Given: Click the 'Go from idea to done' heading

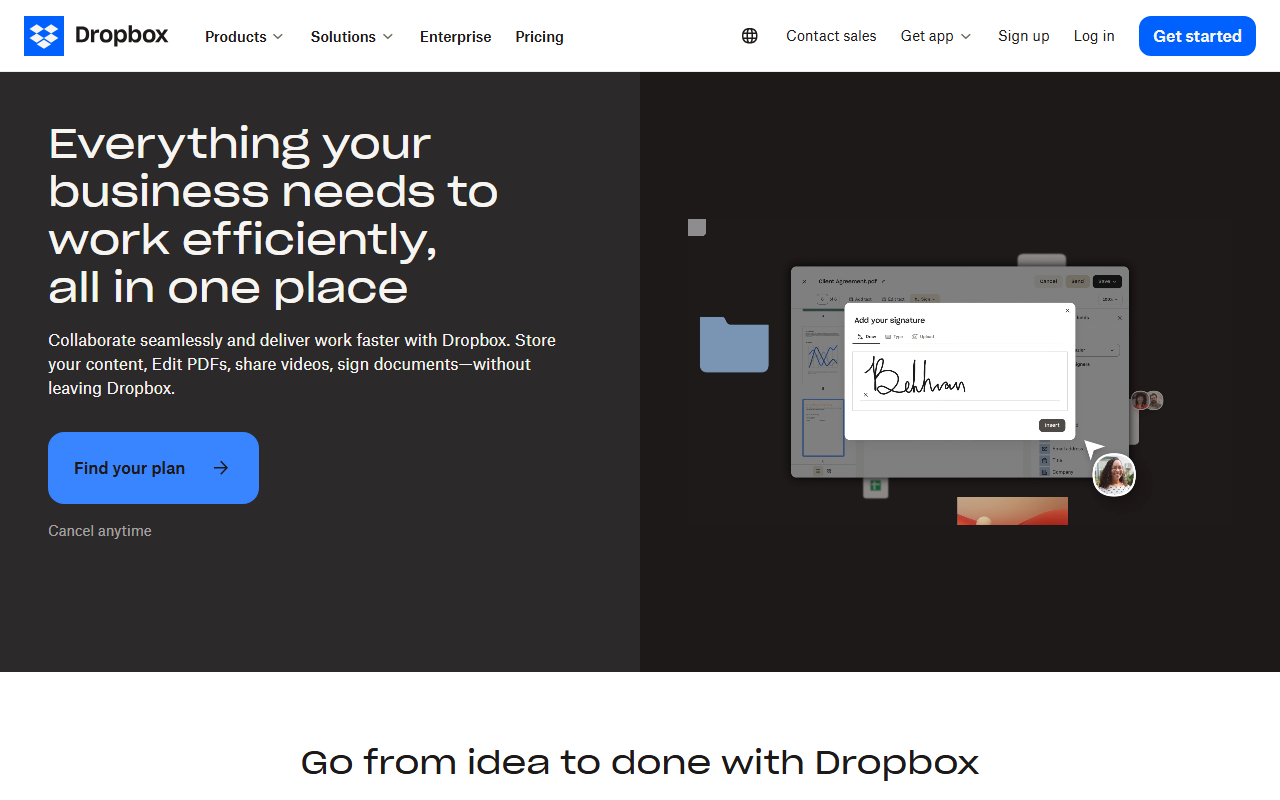Looking at the screenshot, I should 640,762.
